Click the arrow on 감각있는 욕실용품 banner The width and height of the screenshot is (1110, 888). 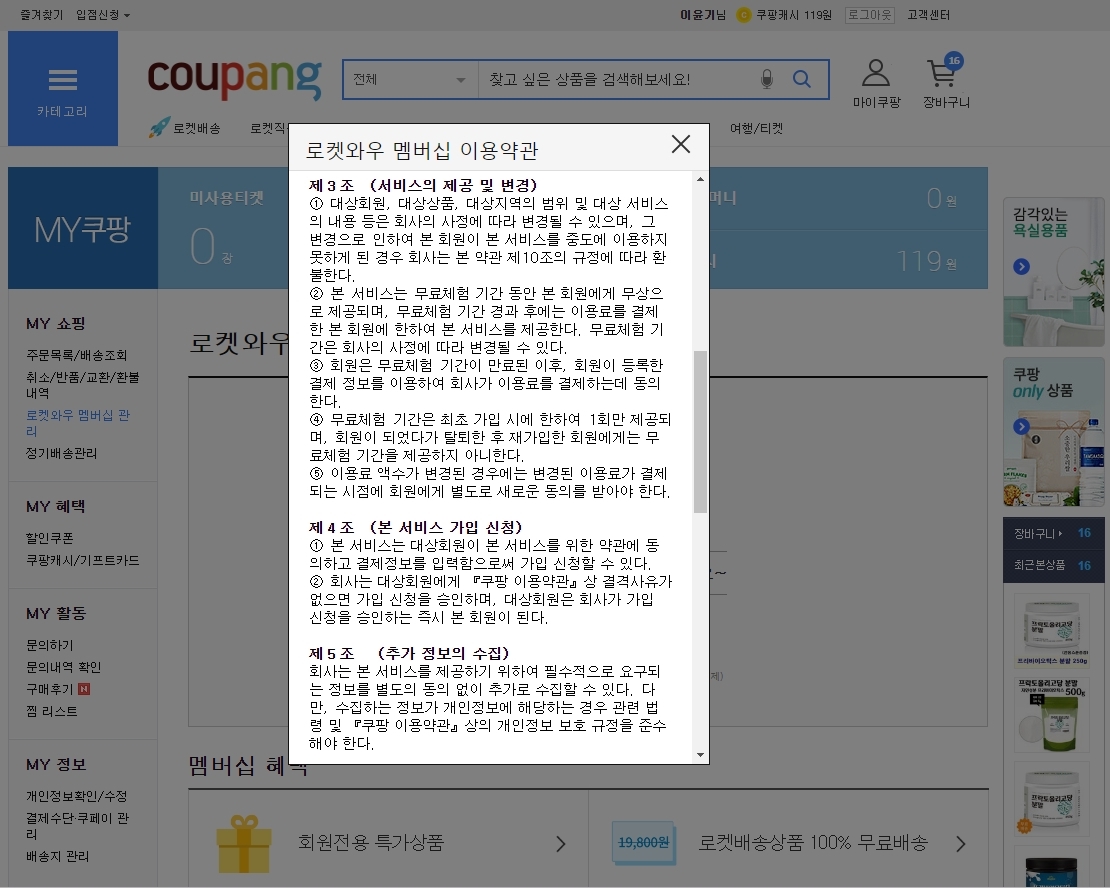pyautogui.click(x=1021, y=267)
